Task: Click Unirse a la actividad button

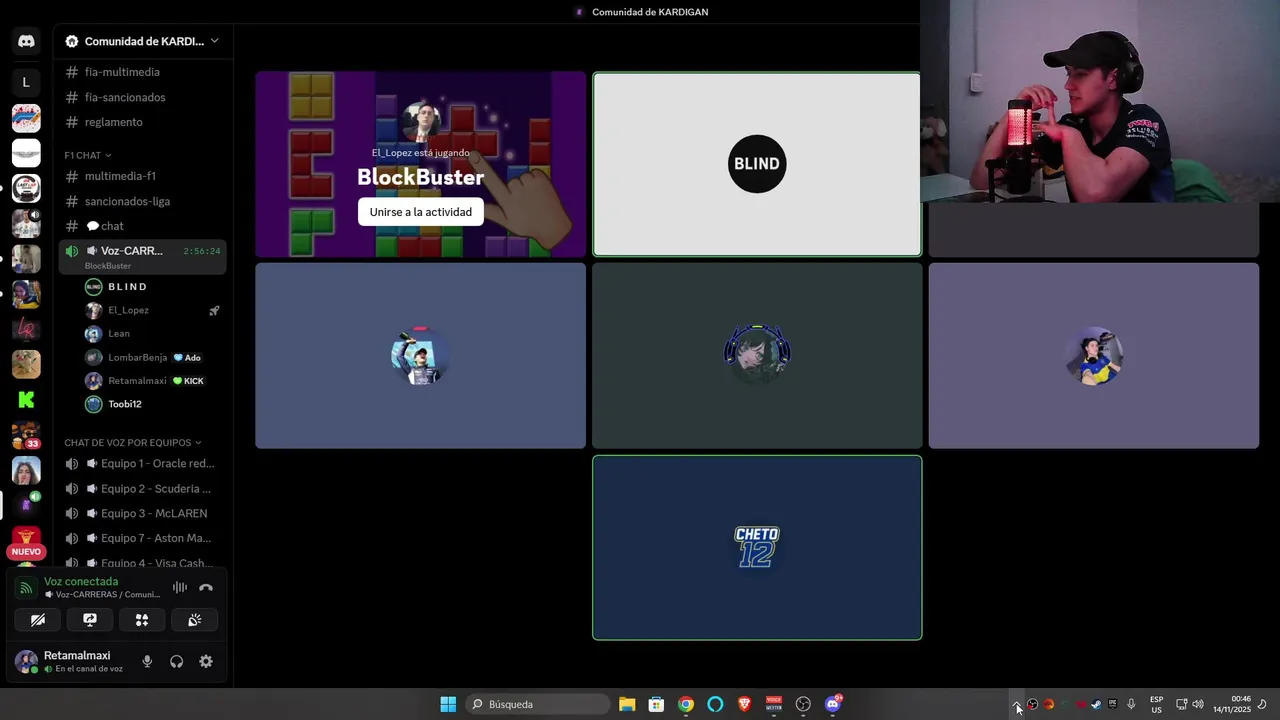Action: point(420,212)
